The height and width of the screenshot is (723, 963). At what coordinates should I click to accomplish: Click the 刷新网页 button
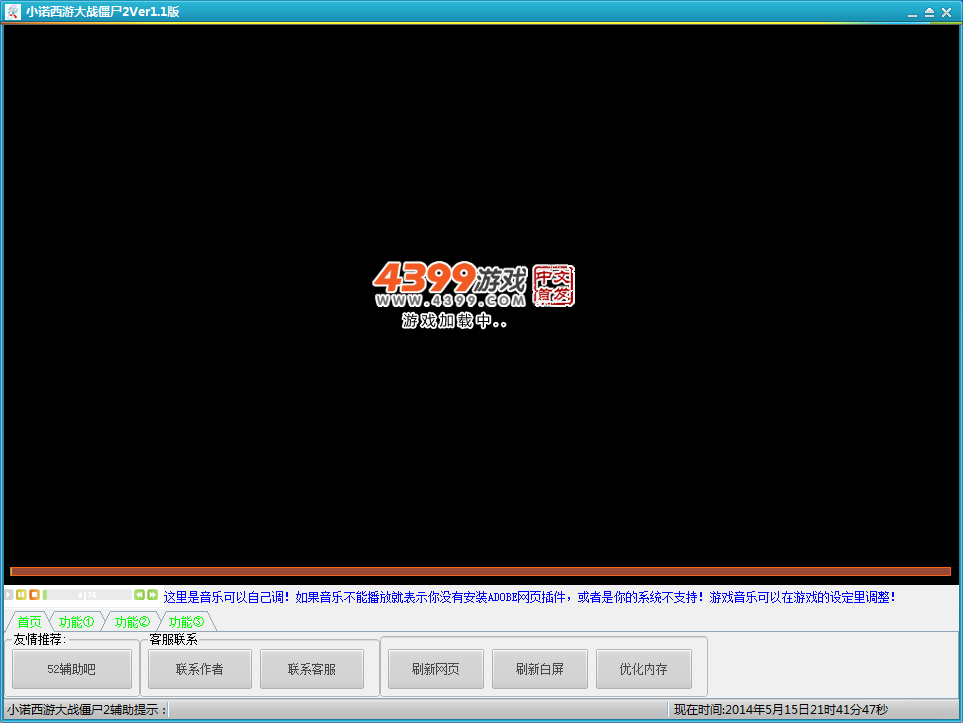point(435,669)
